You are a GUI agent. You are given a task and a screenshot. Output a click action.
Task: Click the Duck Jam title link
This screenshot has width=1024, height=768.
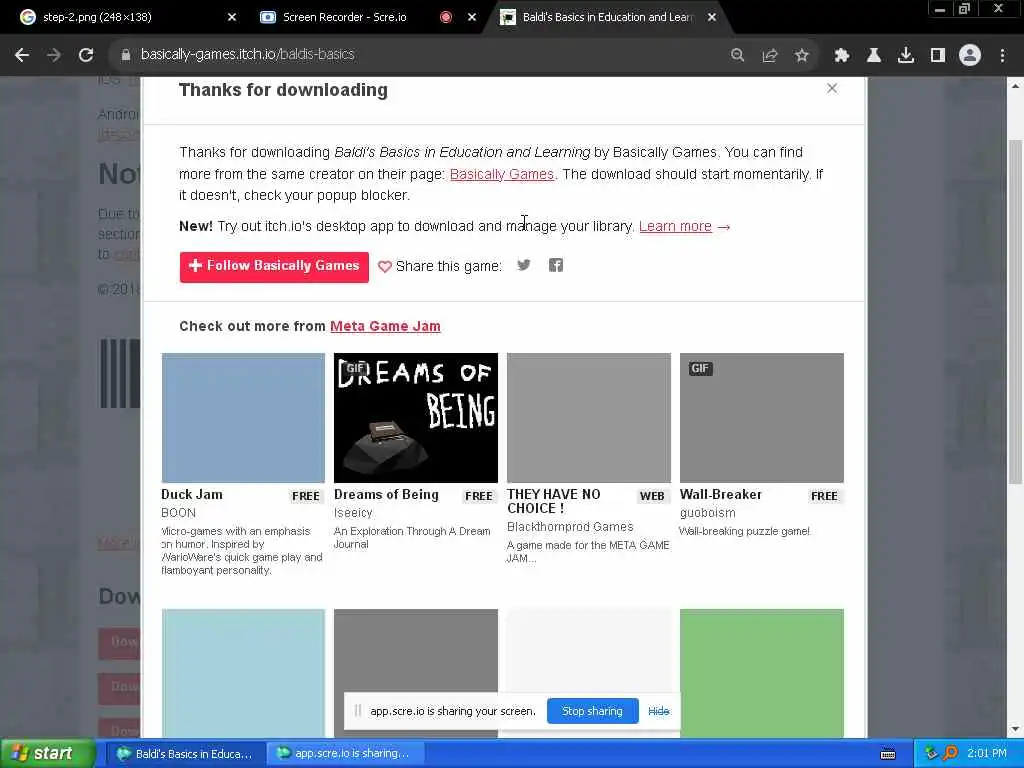point(192,494)
